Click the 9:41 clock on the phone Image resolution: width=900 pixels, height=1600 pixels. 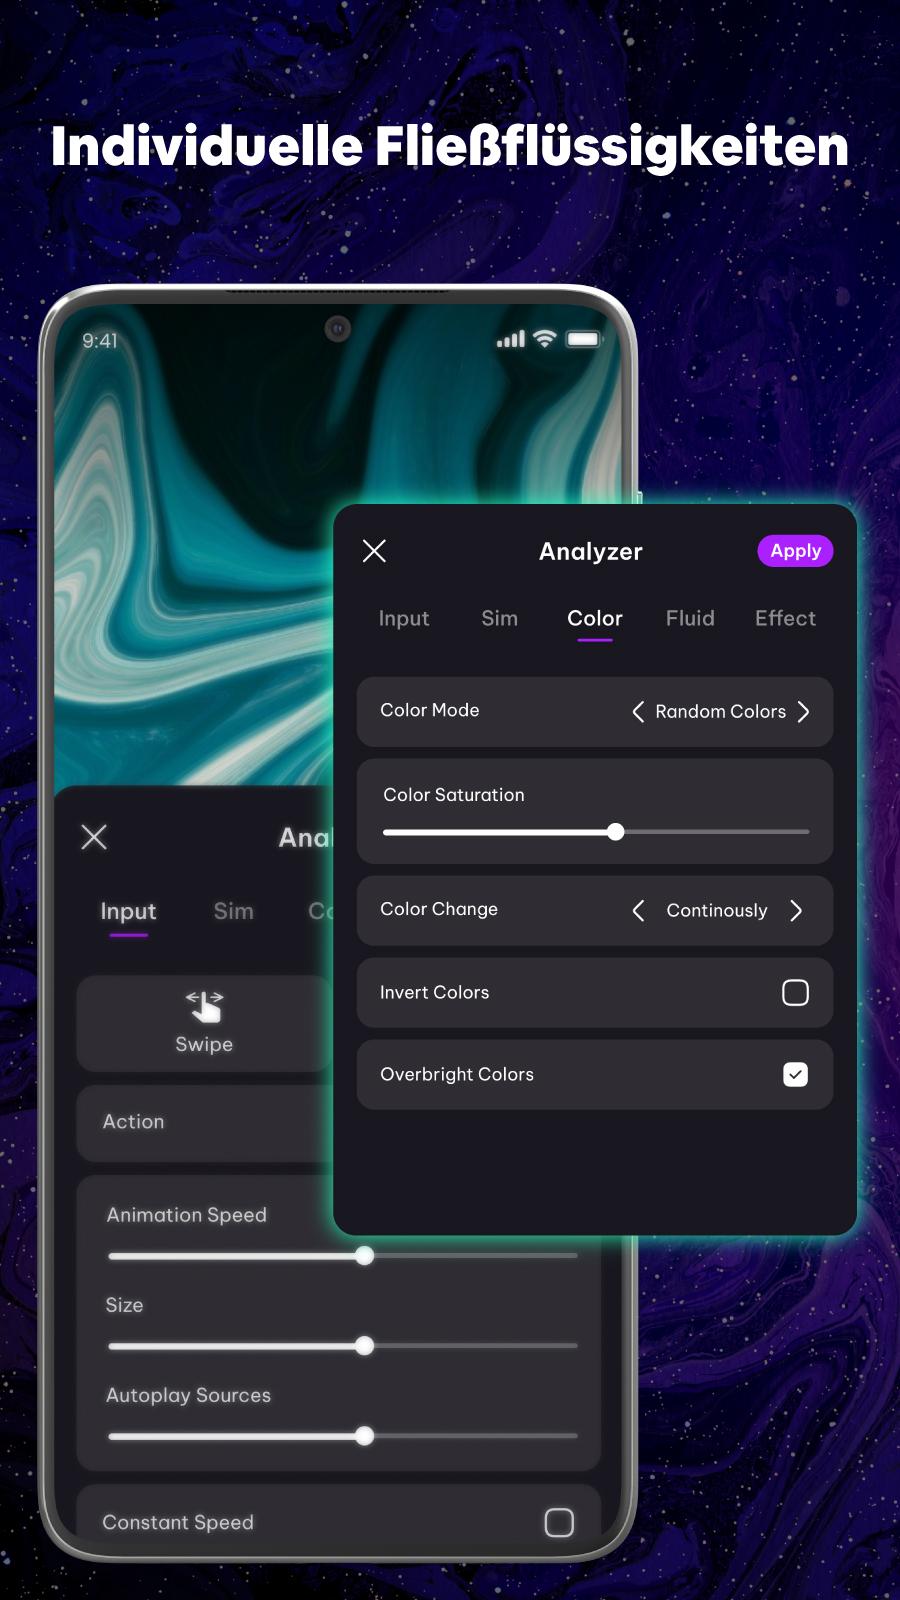100,341
